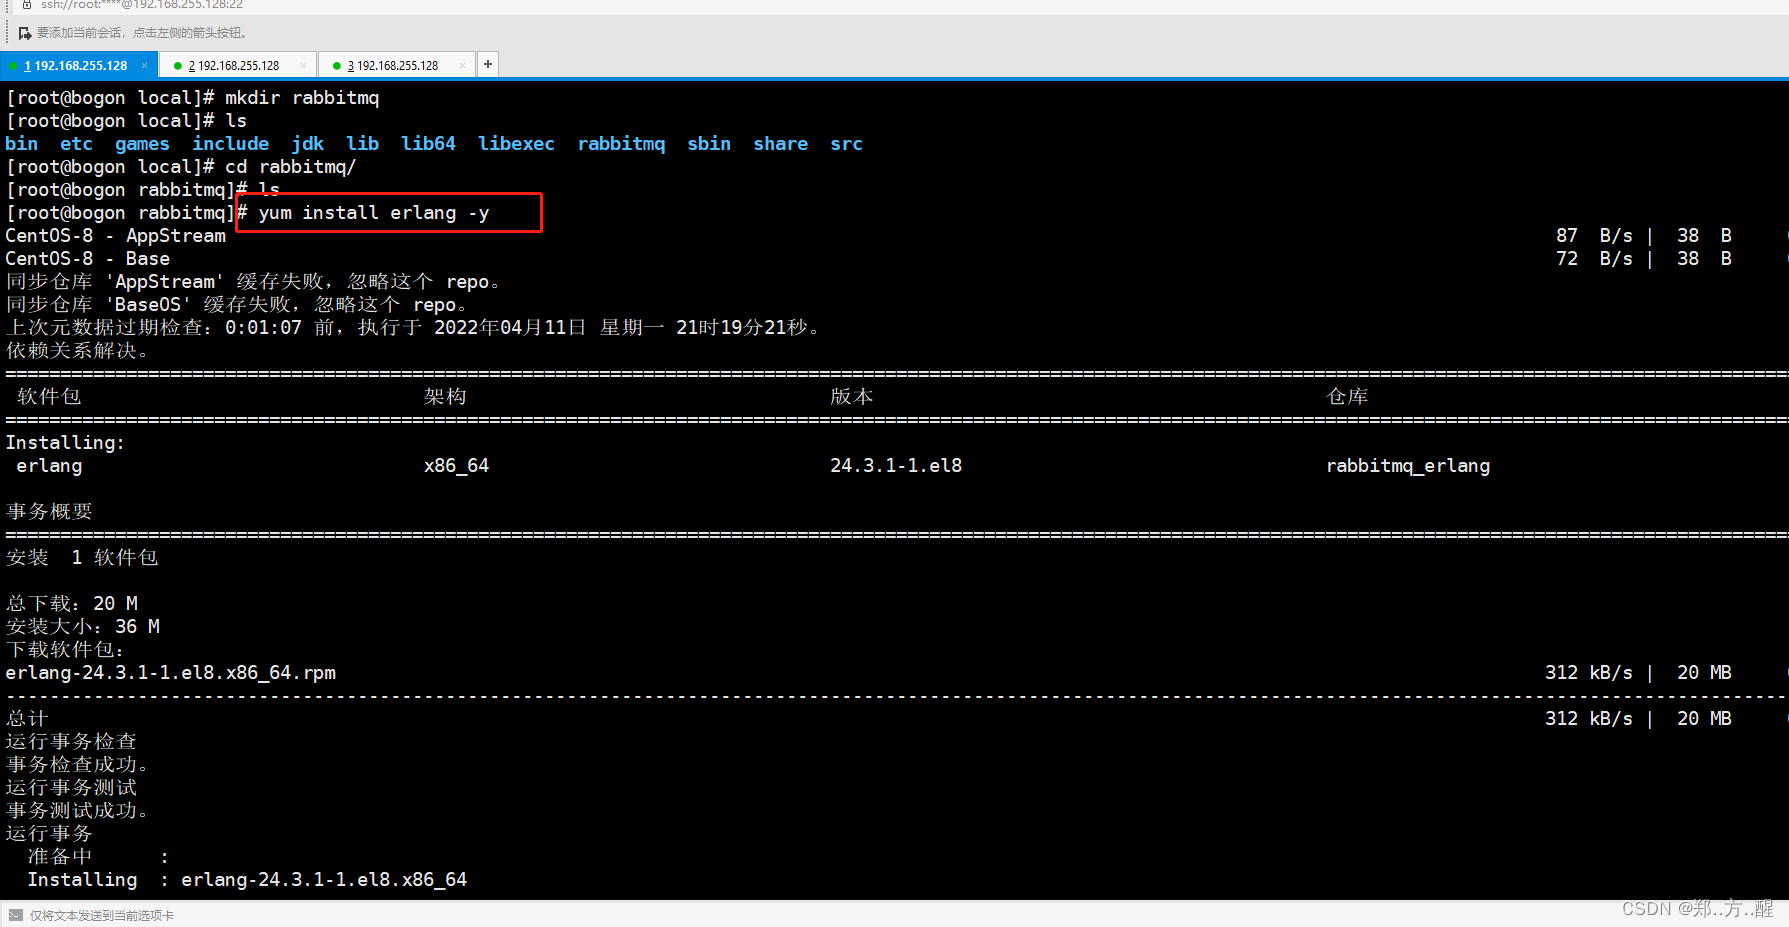Close session tab 1
Screen dimensions: 1789x927
pos(144,66)
